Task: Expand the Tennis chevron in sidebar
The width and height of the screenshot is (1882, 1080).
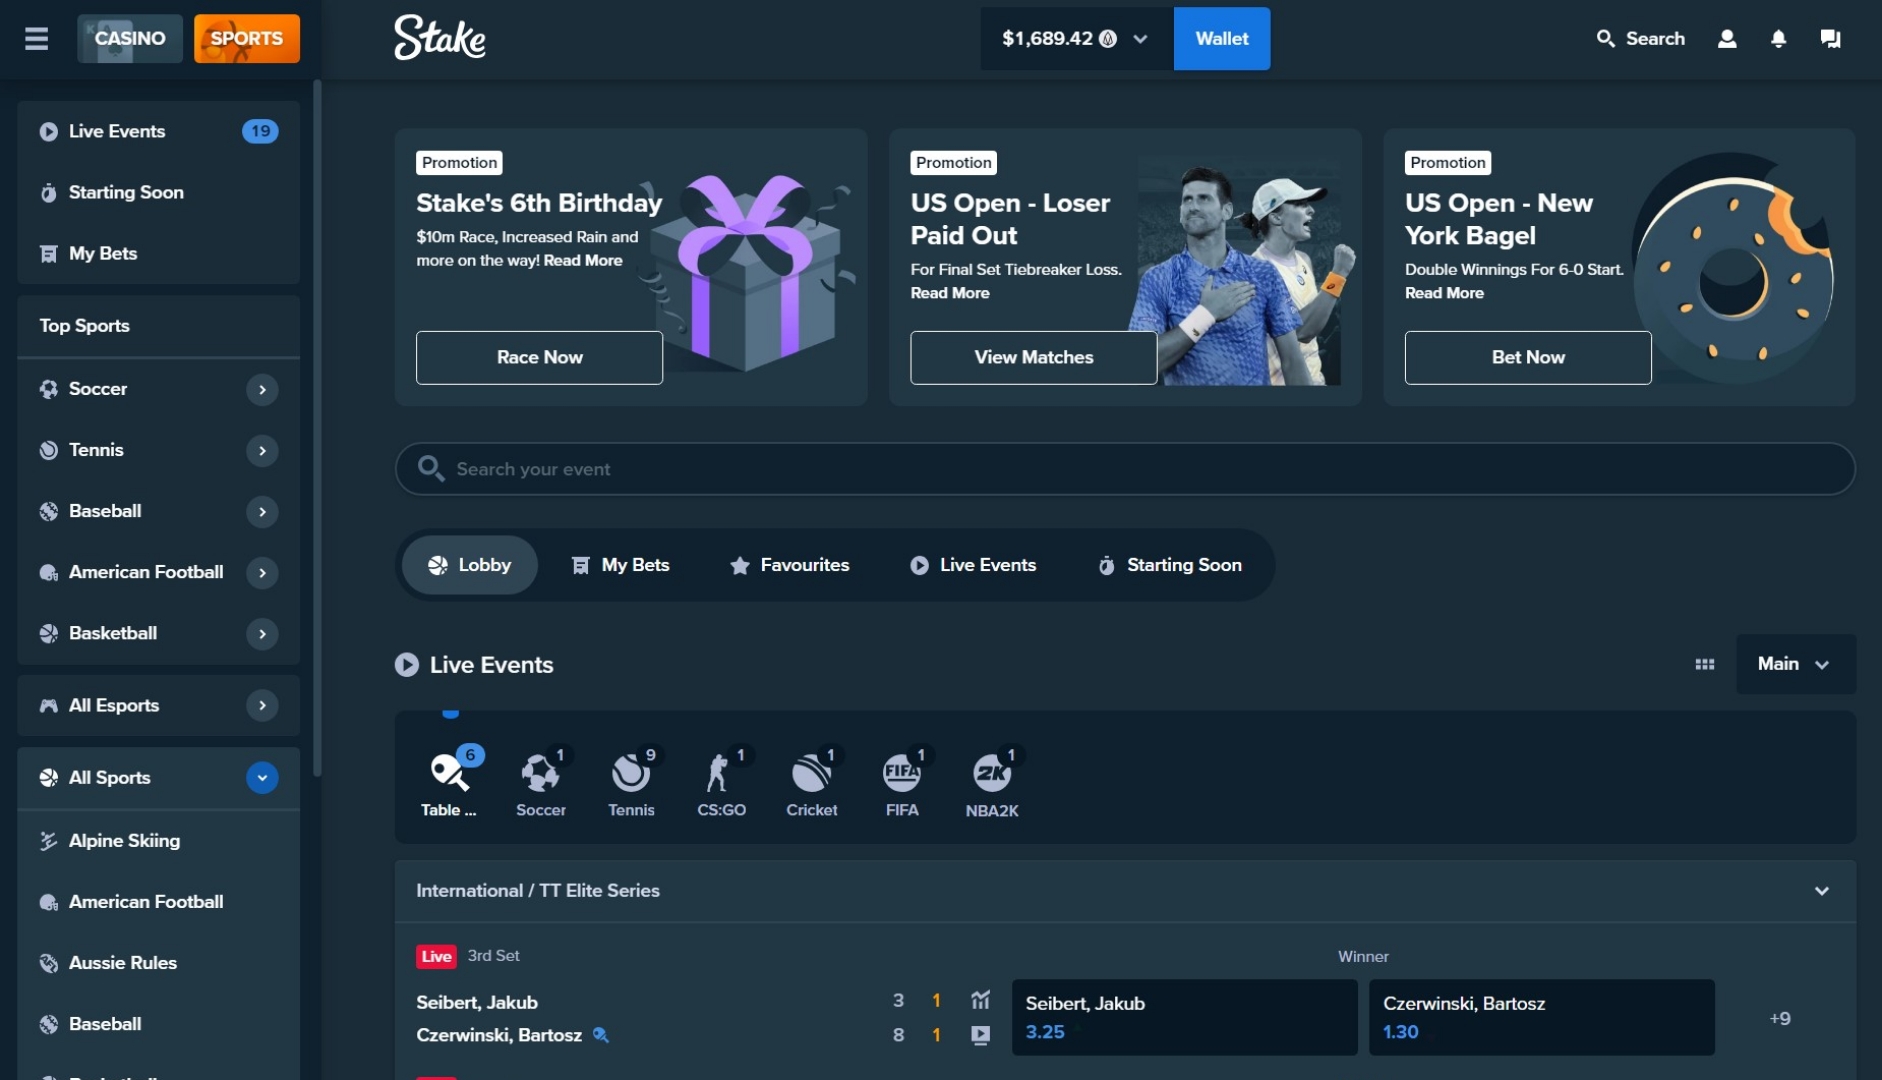Action: [262, 450]
